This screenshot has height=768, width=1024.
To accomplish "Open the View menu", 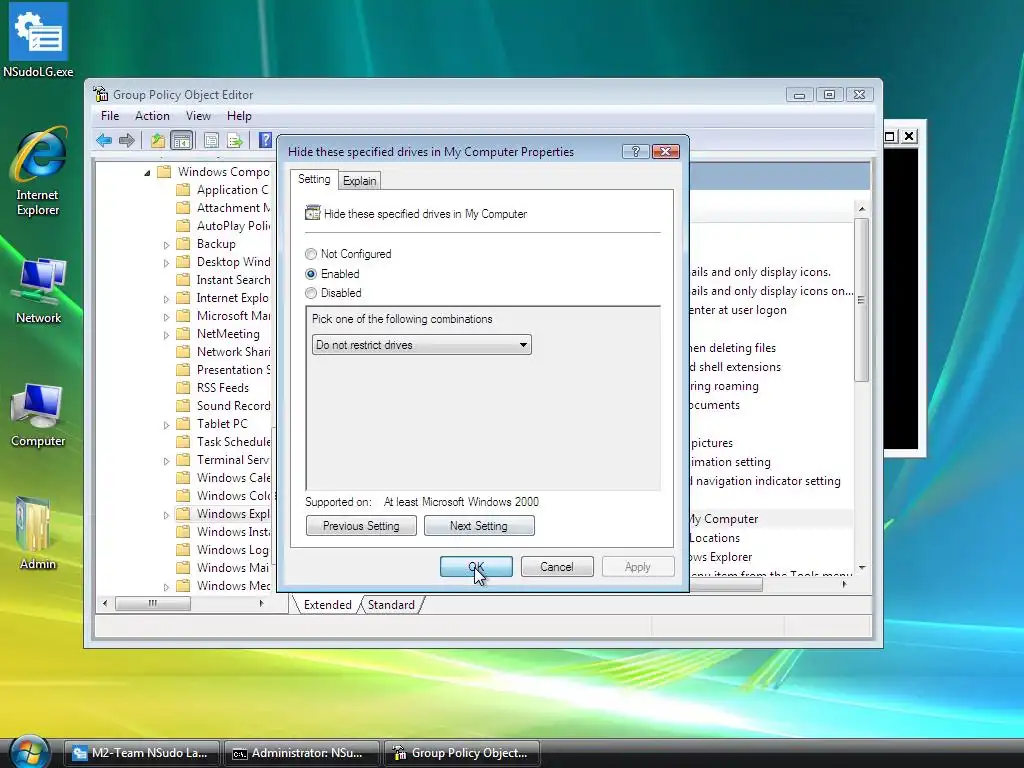I will [198, 116].
